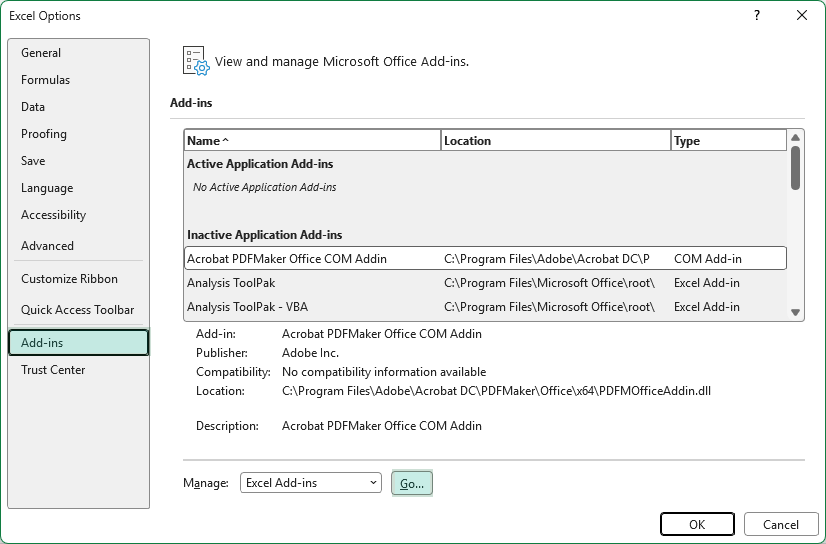Screen dimensions: 826x544
Task: Click the PDFMOfficeAddin.dll location path text
Action: 496,391
